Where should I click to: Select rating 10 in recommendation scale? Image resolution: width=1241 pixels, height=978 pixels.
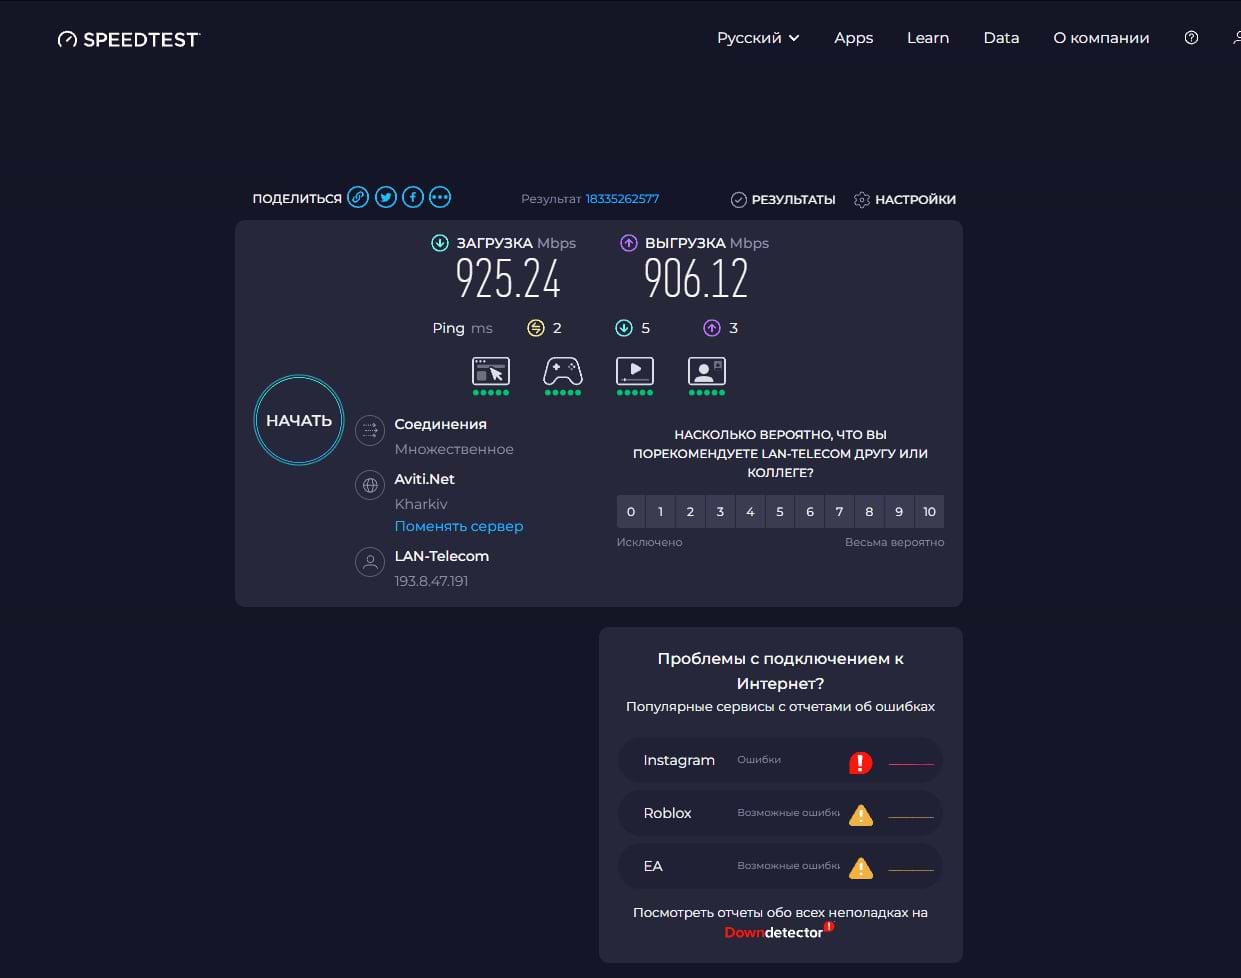[x=929, y=512]
